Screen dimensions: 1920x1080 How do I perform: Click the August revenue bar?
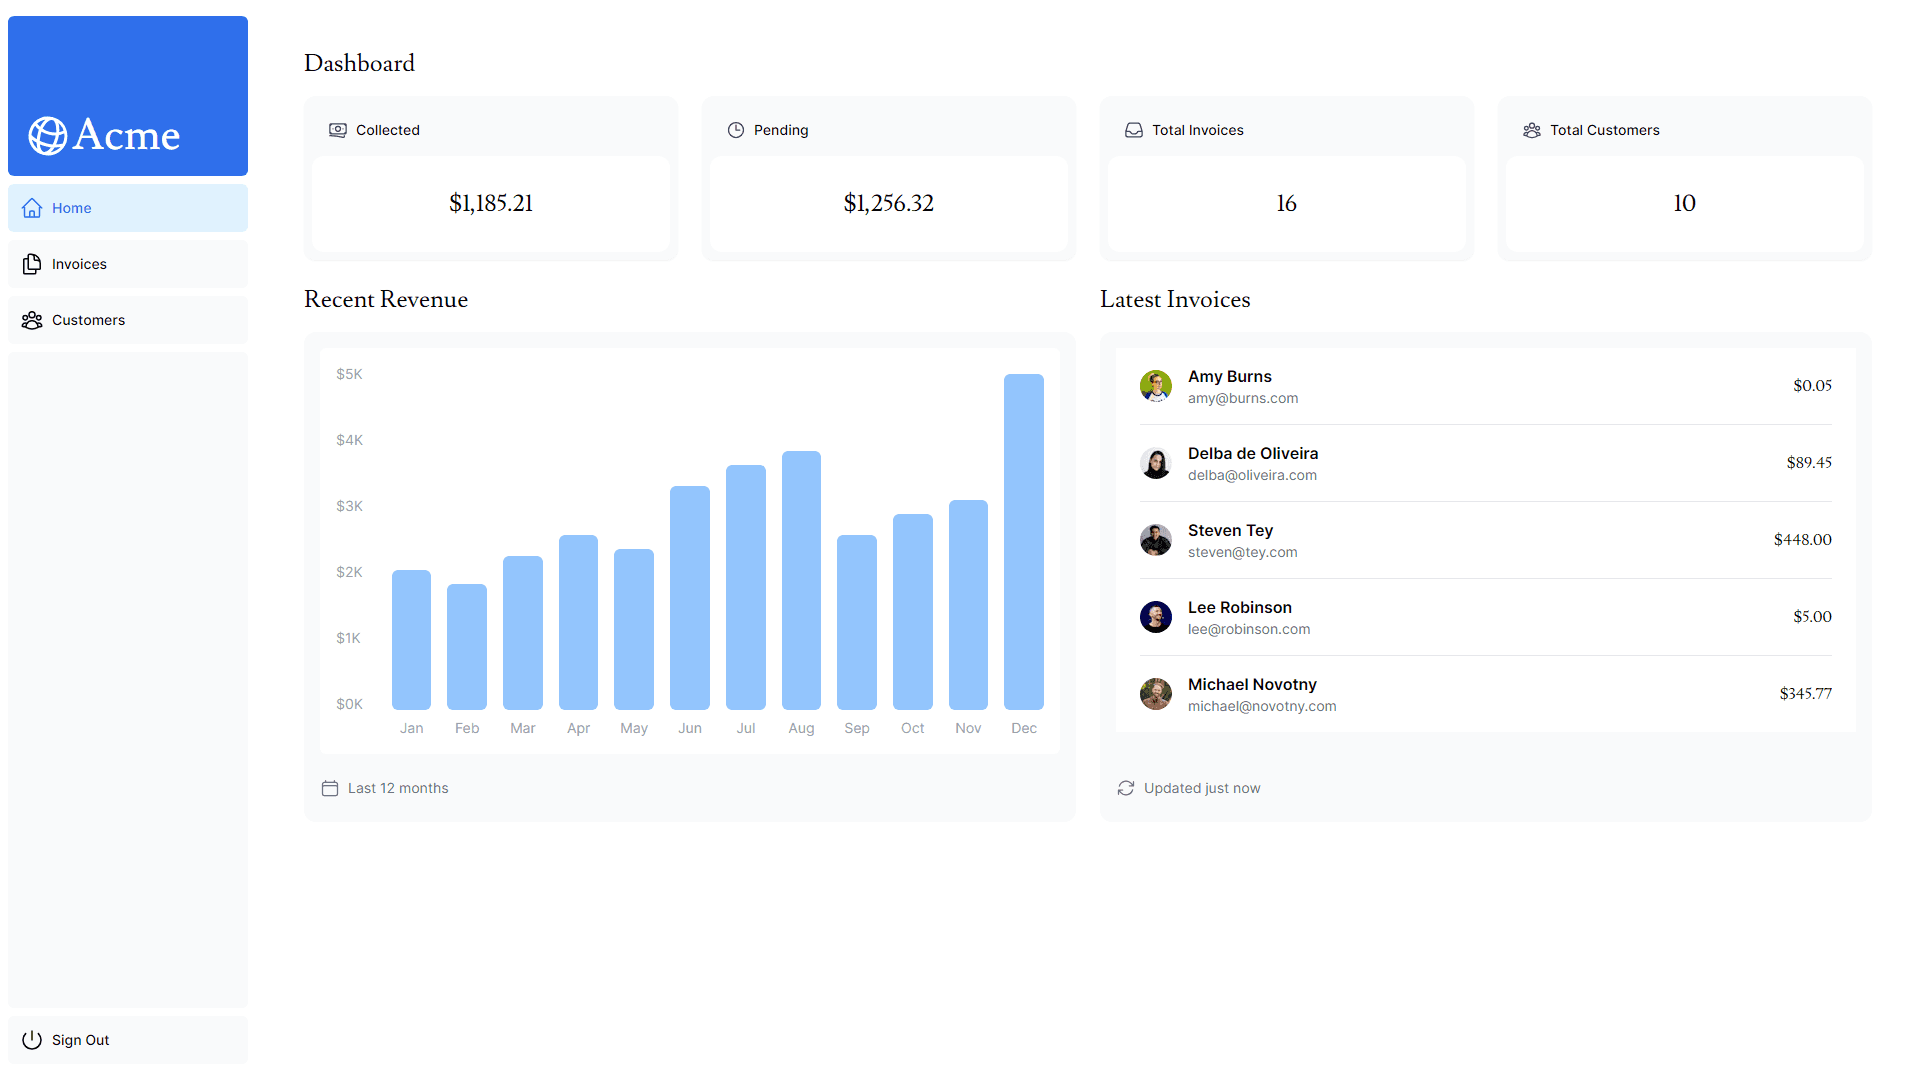click(801, 580)
